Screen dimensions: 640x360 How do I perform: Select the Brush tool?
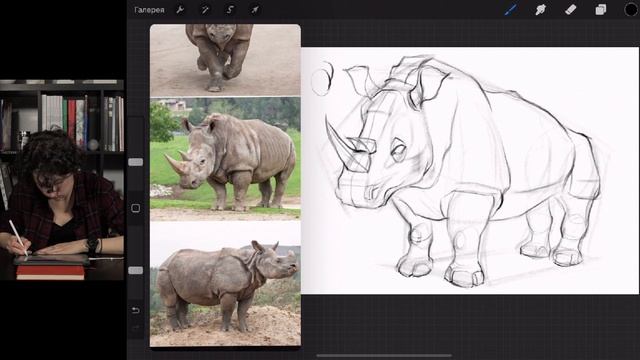pos(511,9)
